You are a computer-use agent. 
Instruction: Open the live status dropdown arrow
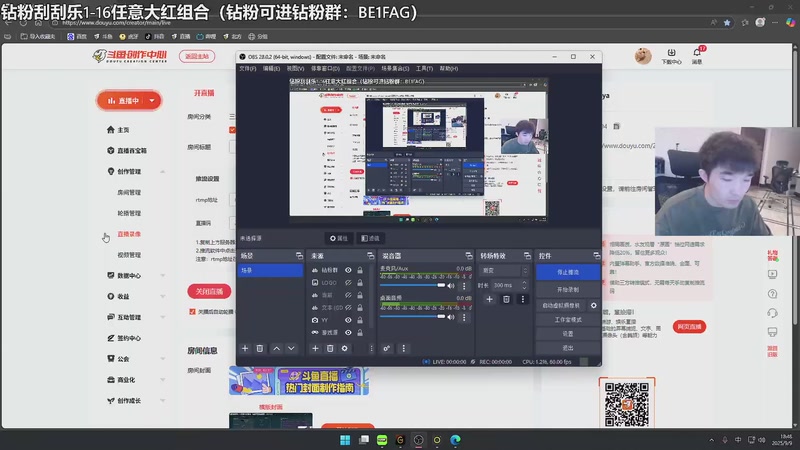point(152,101)
